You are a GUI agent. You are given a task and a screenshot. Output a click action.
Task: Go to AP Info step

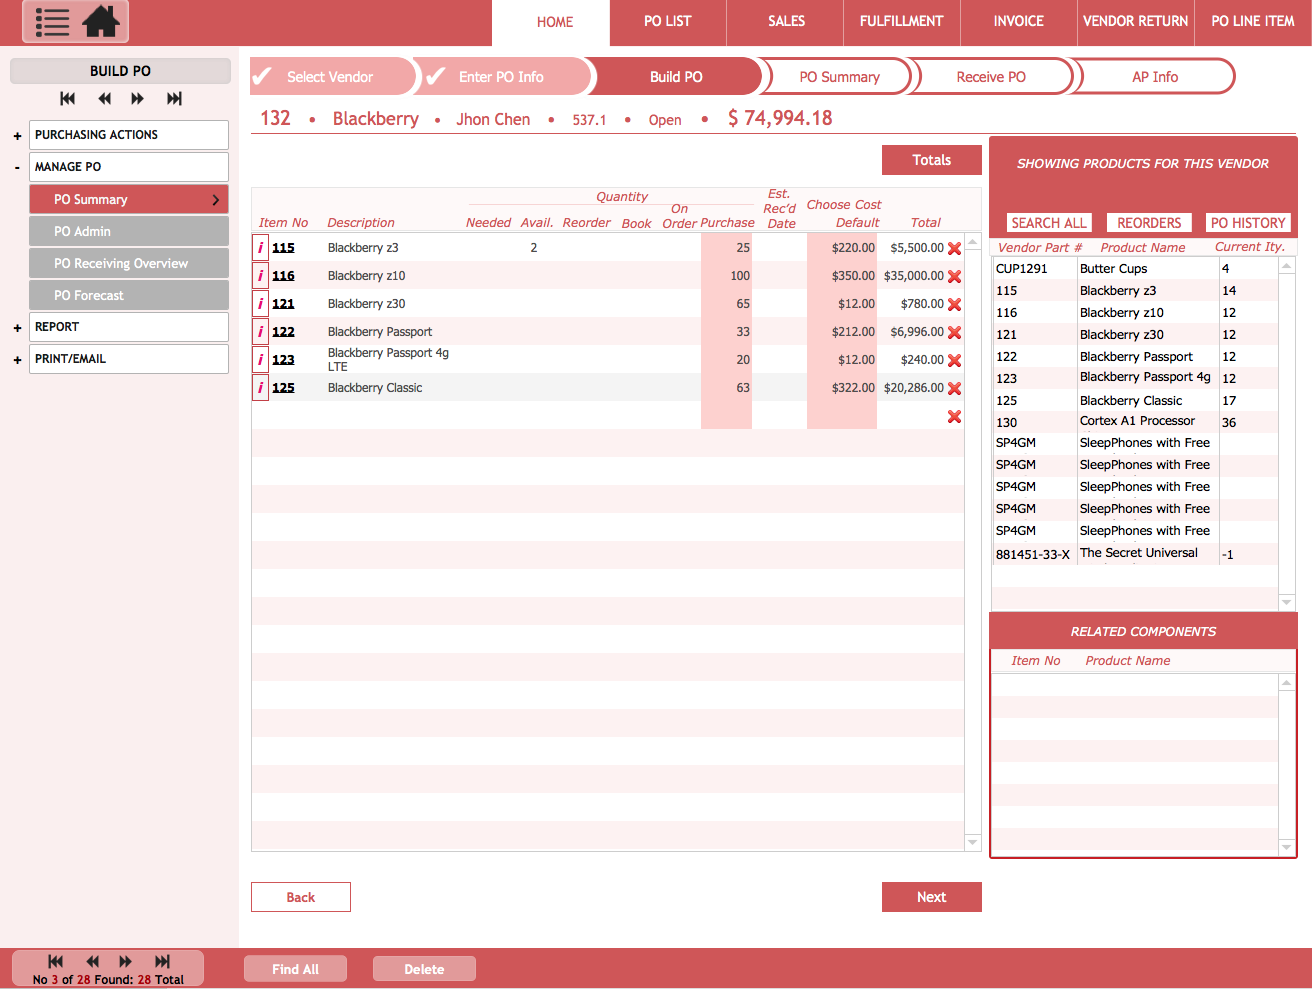1154,76
